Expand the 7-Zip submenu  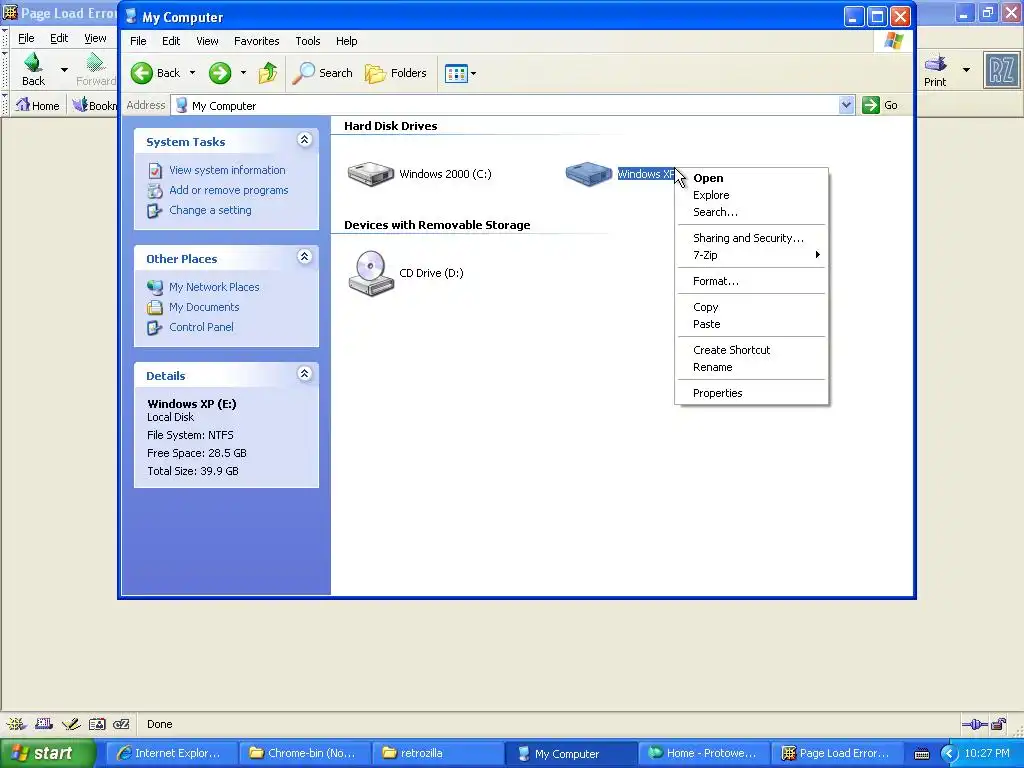coord(752,255)
